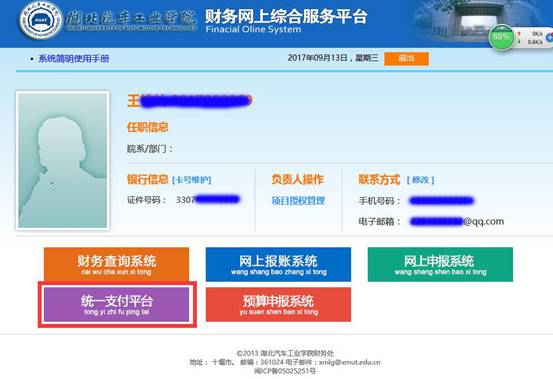
Task: Click 修改 beside 联系方式
Action: click(420, 180)
